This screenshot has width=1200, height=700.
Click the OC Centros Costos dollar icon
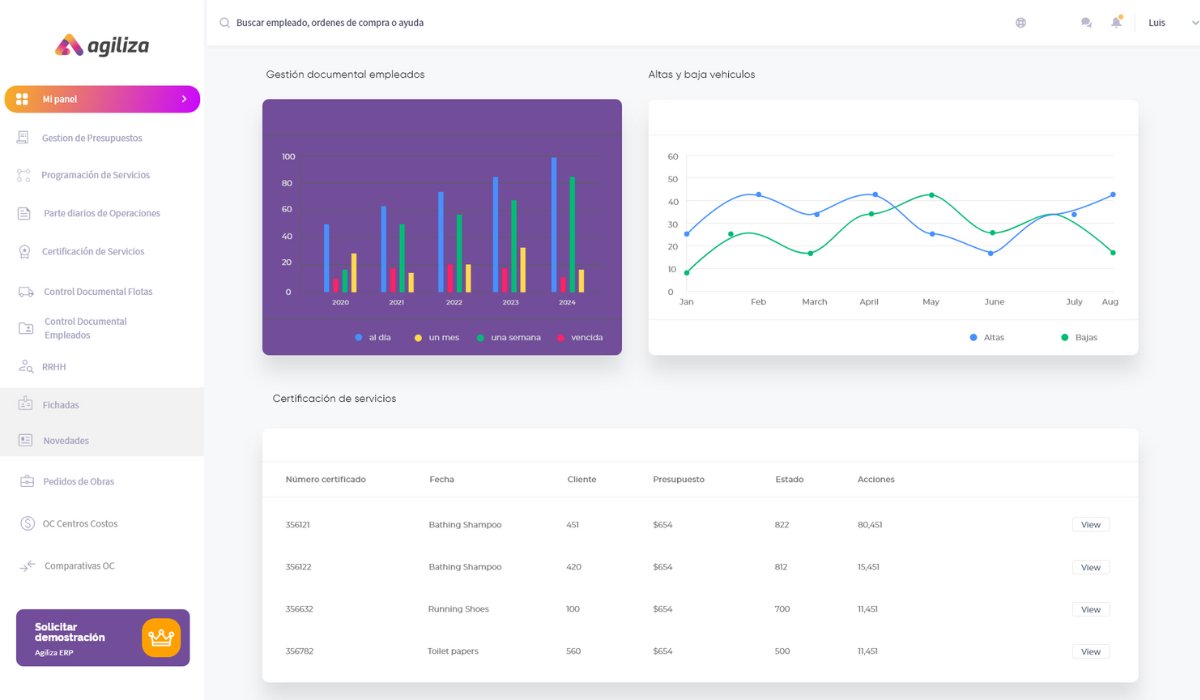coord(27,524)
